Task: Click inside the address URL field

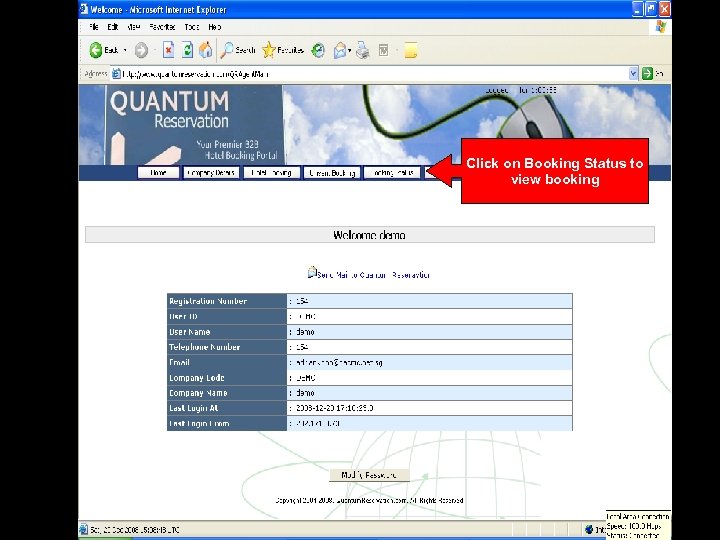Action: point(374,73)
